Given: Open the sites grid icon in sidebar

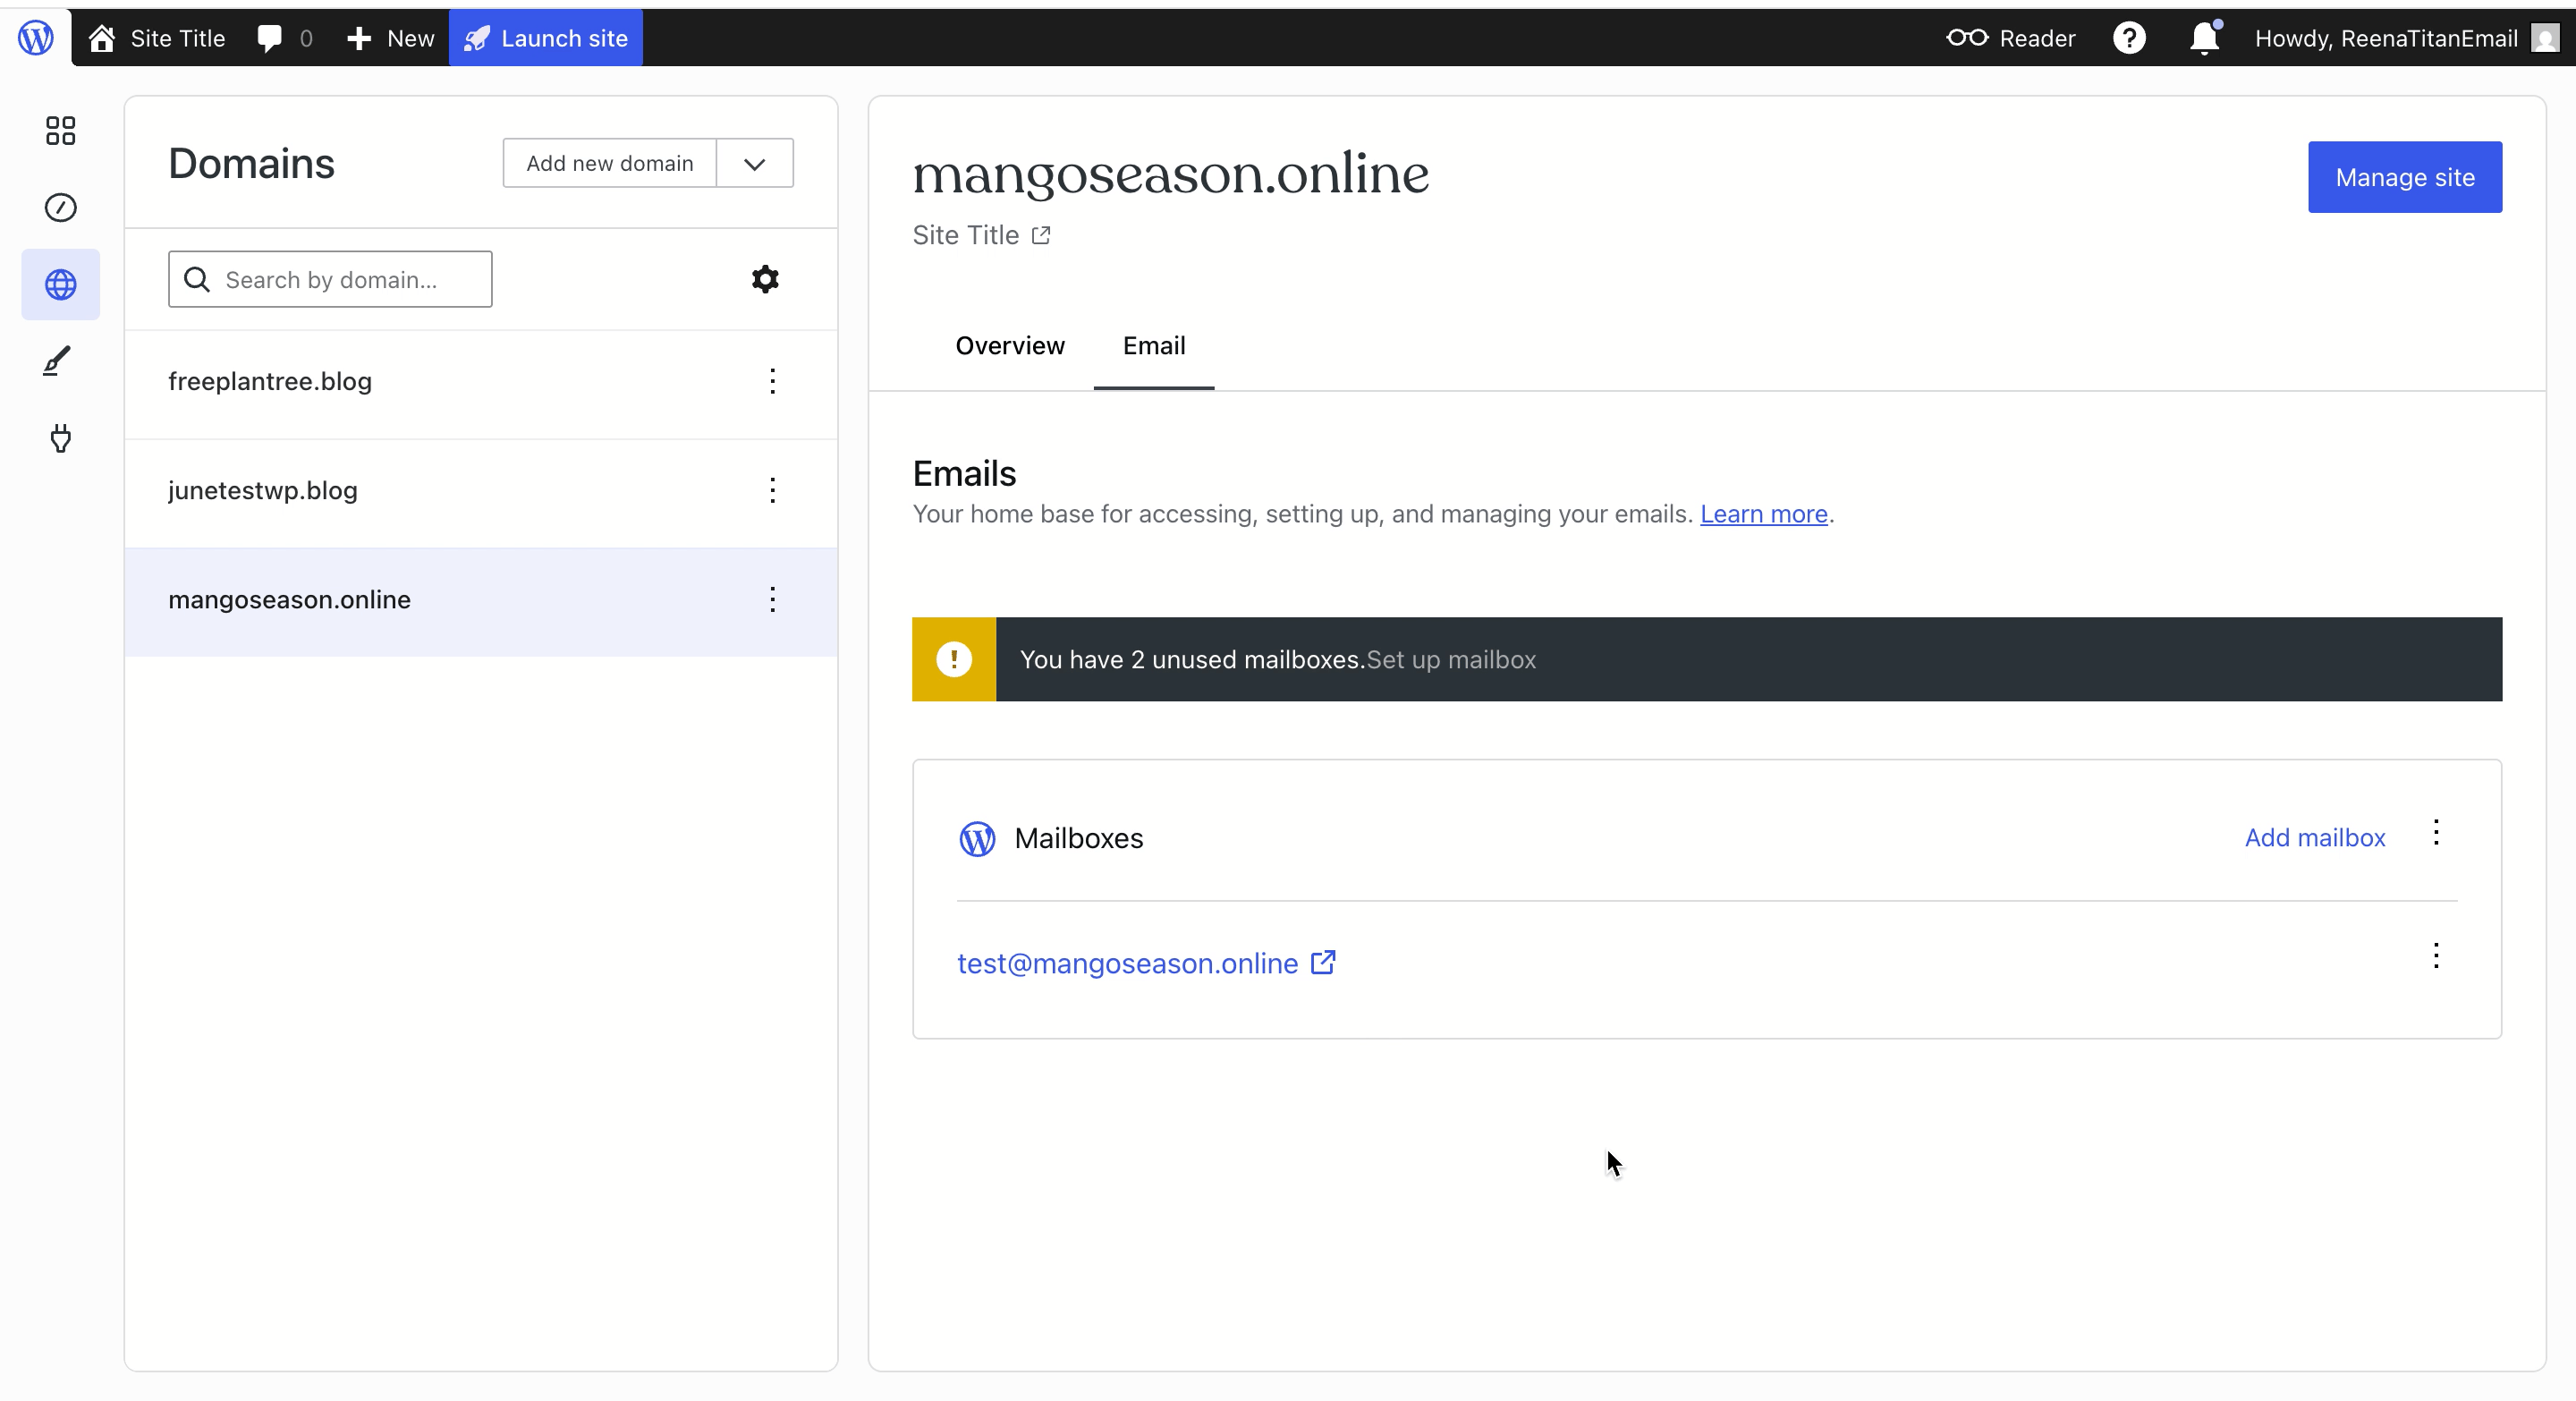Looking at the screenshot, I should pos(60,130).
